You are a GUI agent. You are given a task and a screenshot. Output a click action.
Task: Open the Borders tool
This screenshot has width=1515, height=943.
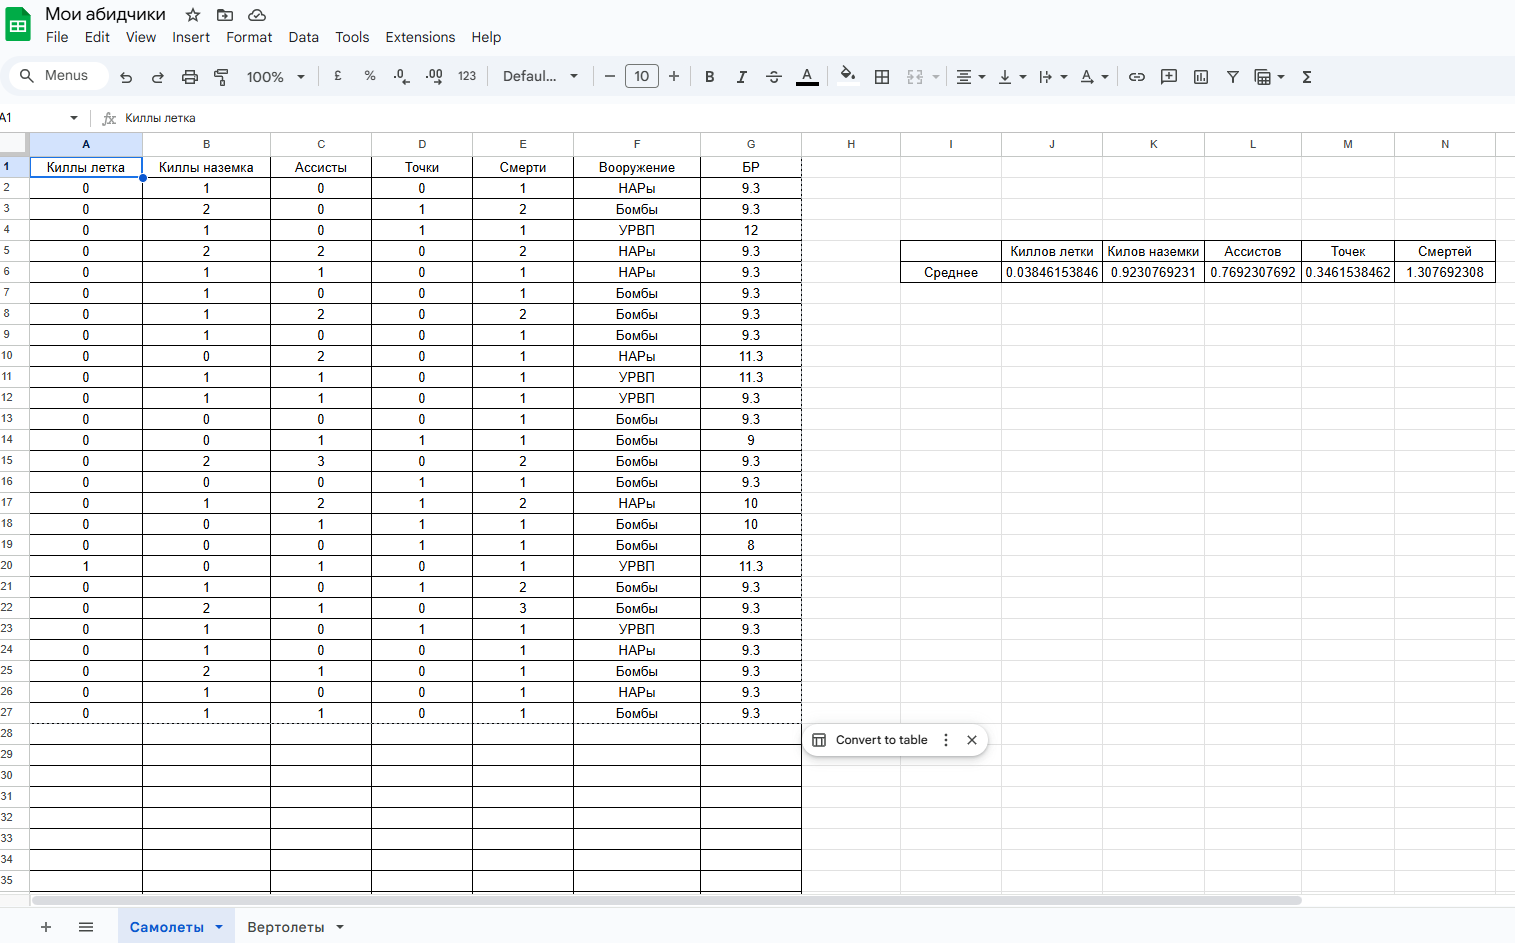click(x=882, y=77)
